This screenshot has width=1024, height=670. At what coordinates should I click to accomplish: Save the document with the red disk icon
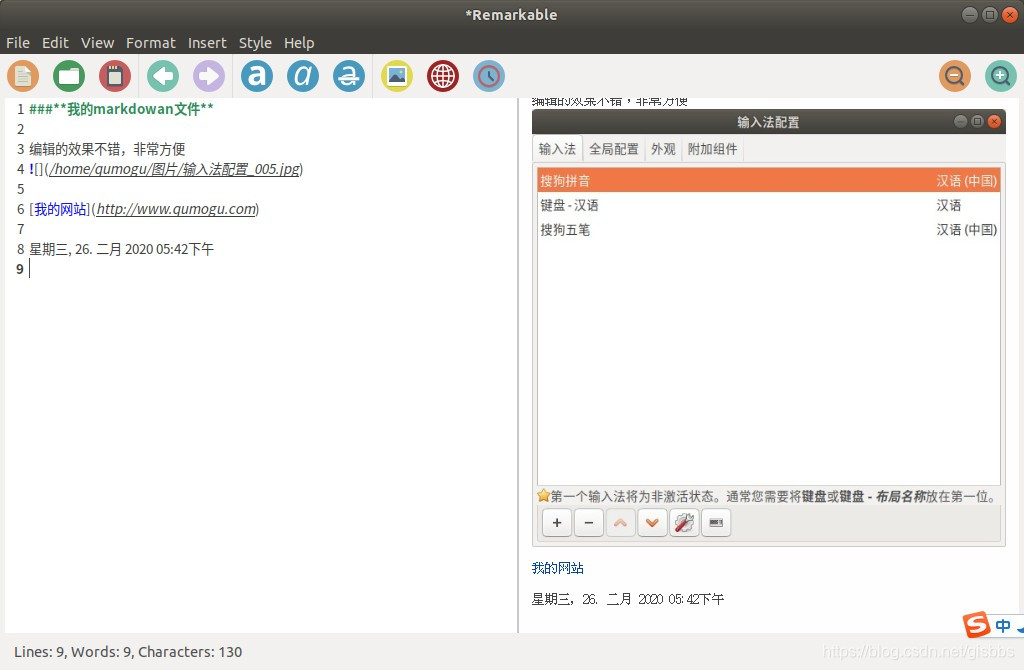[115, 76]
